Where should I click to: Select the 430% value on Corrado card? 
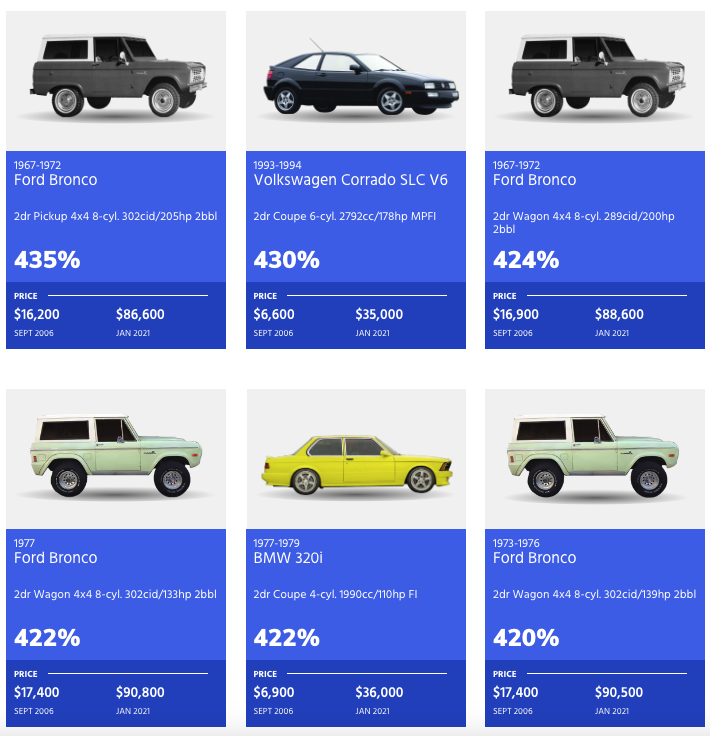(287, 260)
